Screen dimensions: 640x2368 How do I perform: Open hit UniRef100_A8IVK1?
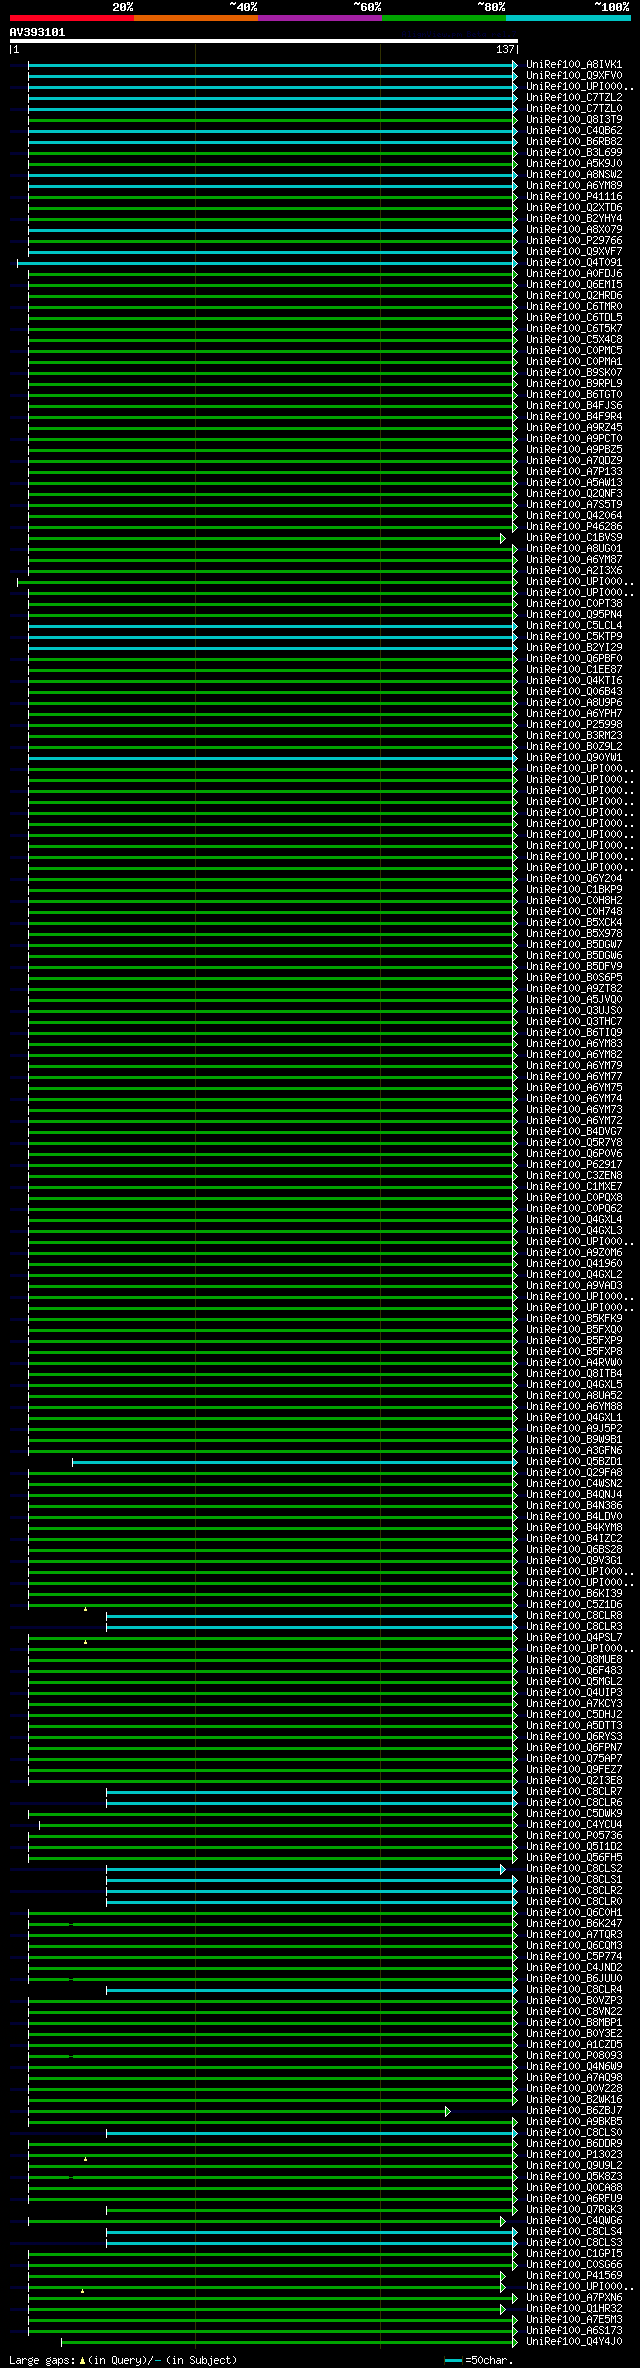(574, 65)
